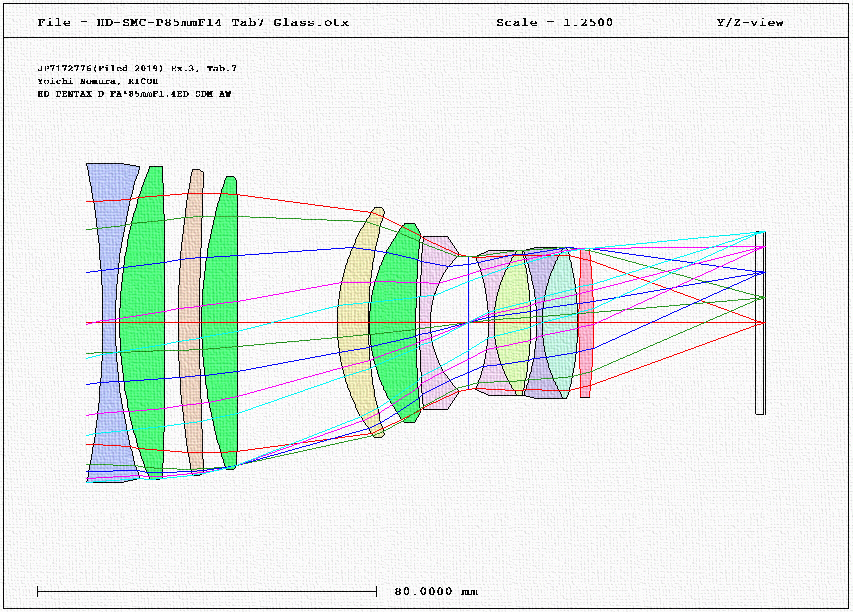The height and width of the screenshot is (612, 853).
Task: Select the JP7172776 patent reference line
Action: click(137, 68)
